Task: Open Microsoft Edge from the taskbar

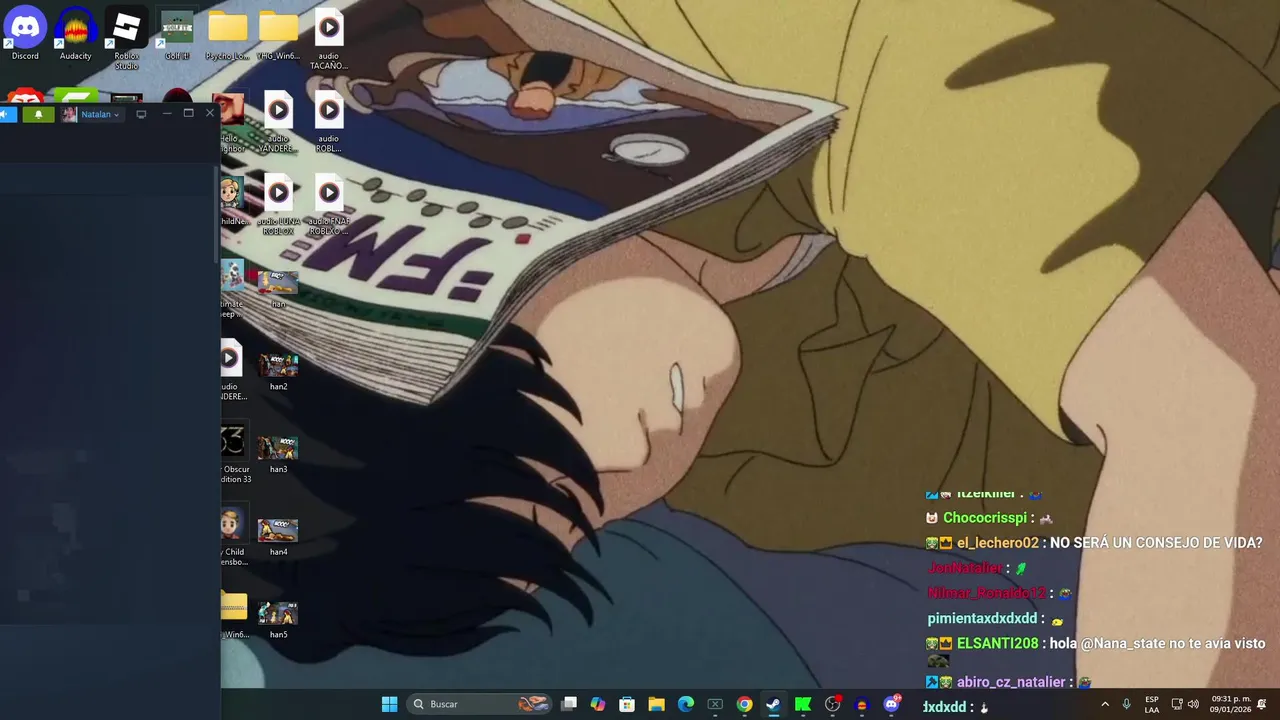Action: 686,704
